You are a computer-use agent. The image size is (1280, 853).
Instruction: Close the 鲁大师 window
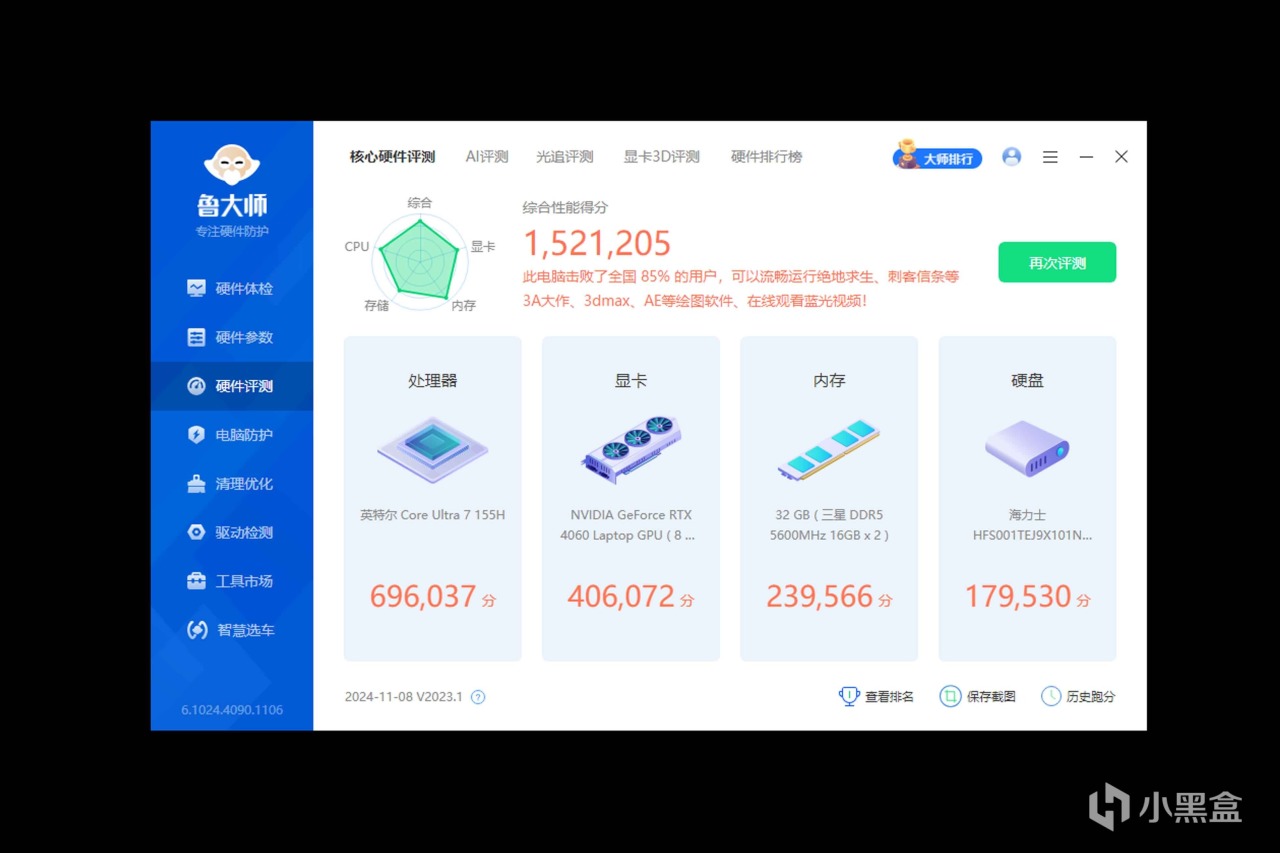coord(1122,157)
